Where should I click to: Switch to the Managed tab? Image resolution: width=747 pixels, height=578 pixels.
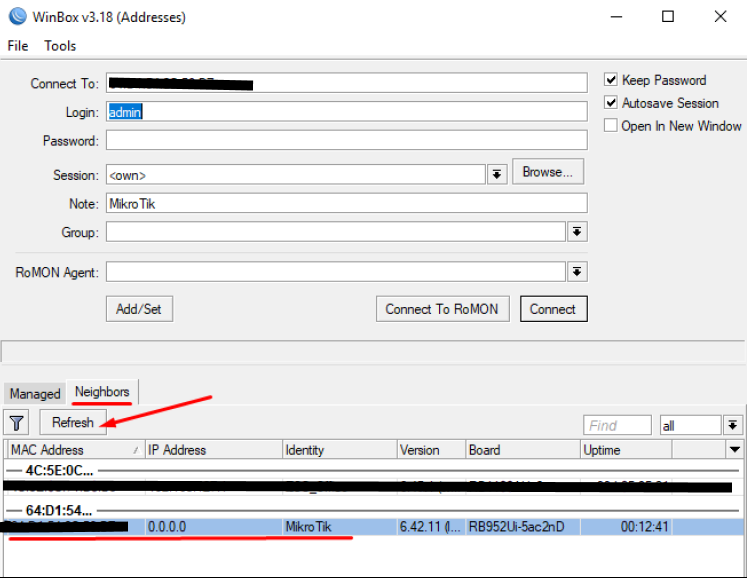35,394
